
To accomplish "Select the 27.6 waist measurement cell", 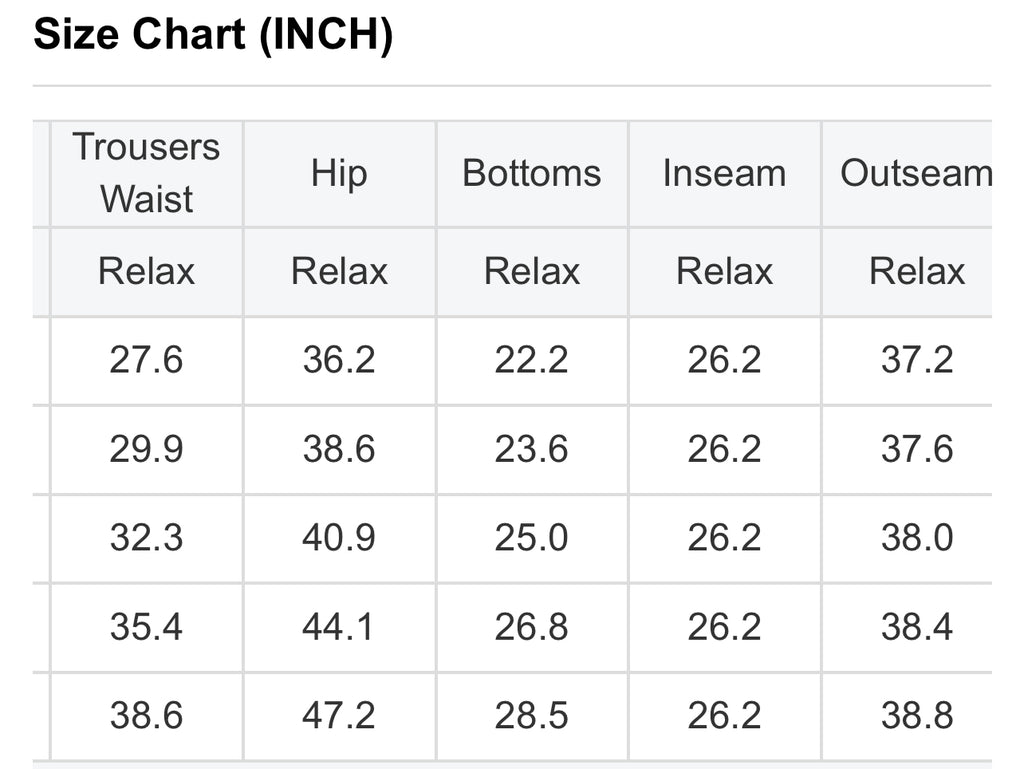I will pyautogui.click(x=146, y=360).
